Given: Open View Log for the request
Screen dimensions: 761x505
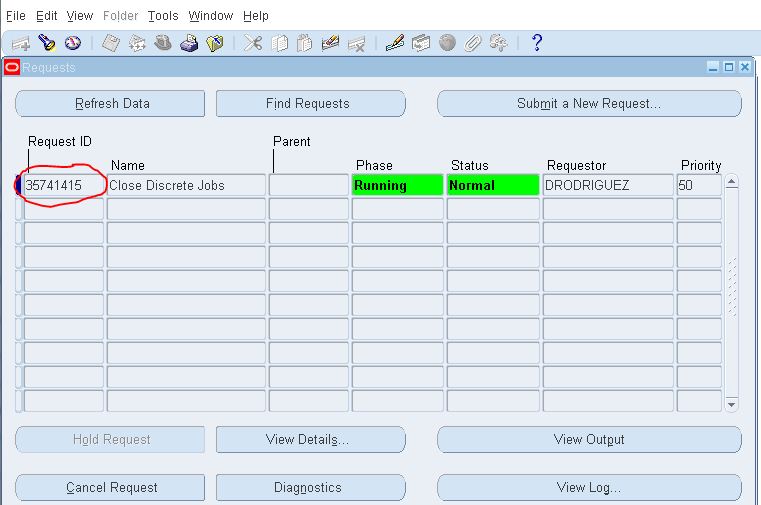Looking at the screenshot, I should [589, 488].
